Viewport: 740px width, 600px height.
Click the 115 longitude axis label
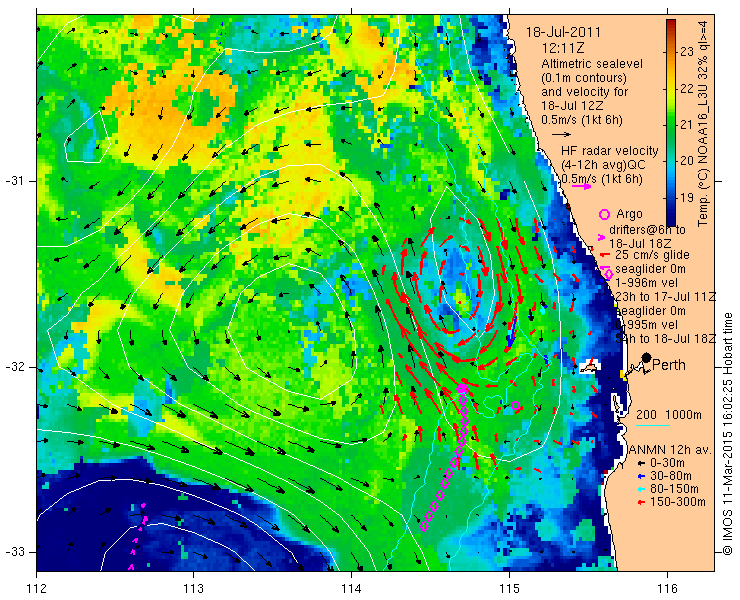(x=509, y=589)
